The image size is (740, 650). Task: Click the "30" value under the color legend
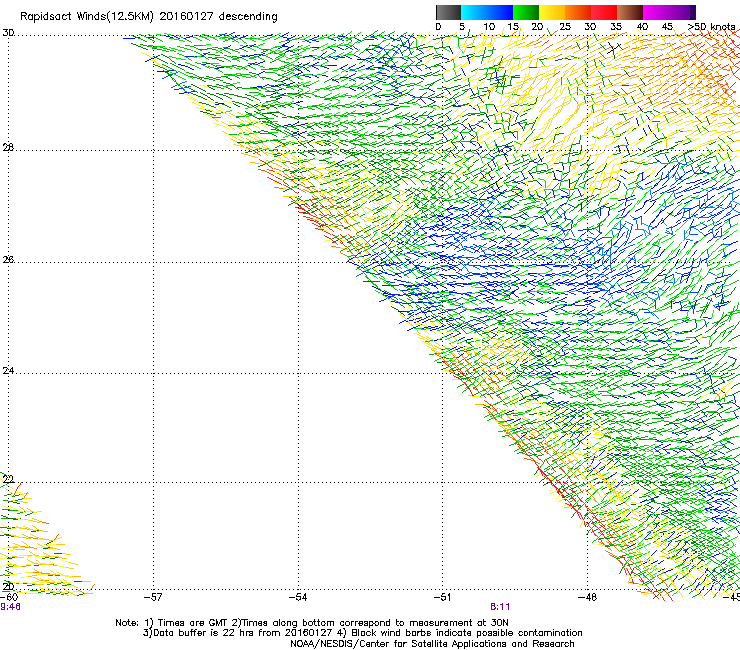[590, 27]
